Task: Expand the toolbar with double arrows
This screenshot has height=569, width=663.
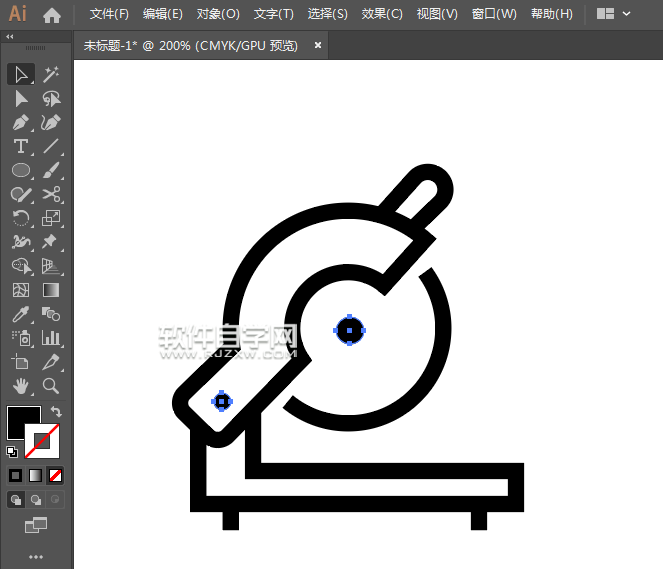Action: point(10,37)
